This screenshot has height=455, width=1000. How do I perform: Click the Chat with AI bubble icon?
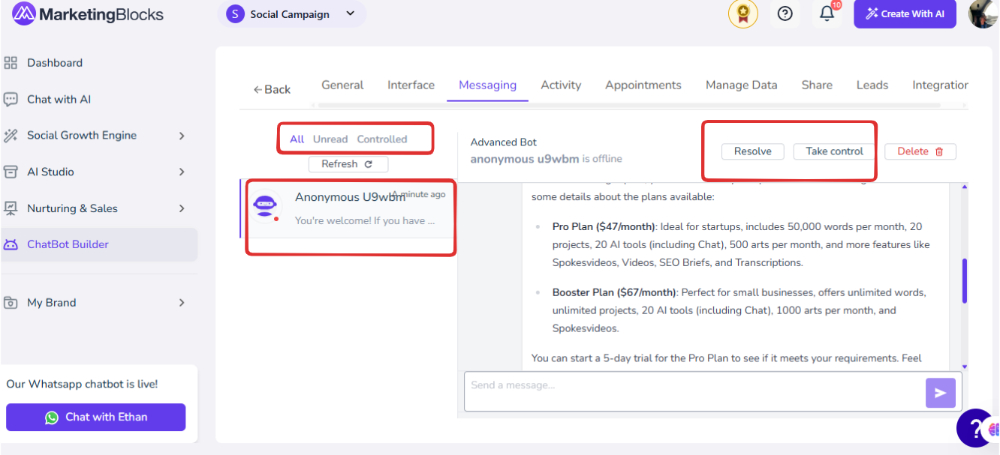[11, 100]
